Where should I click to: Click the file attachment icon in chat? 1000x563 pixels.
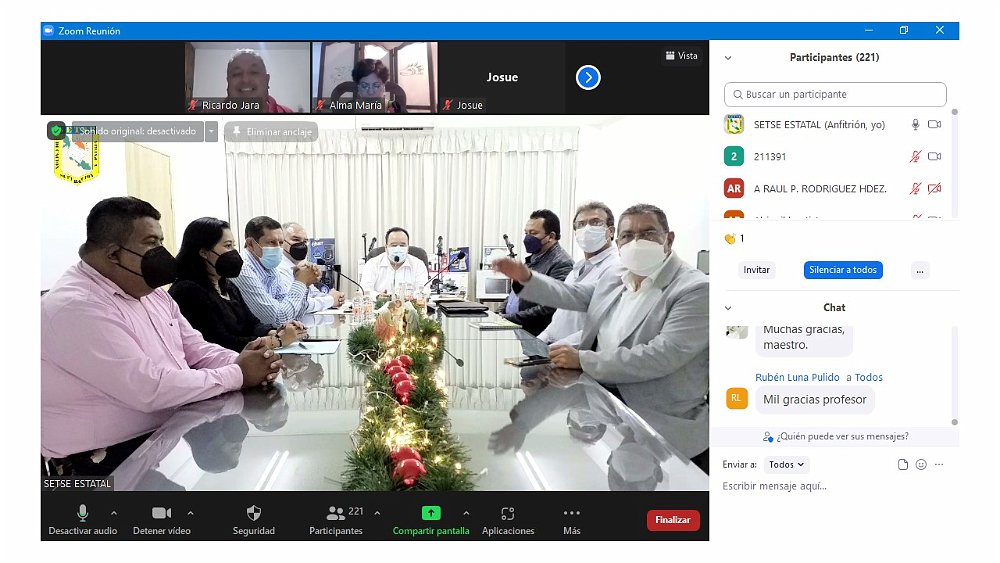(x=903, y=465)
